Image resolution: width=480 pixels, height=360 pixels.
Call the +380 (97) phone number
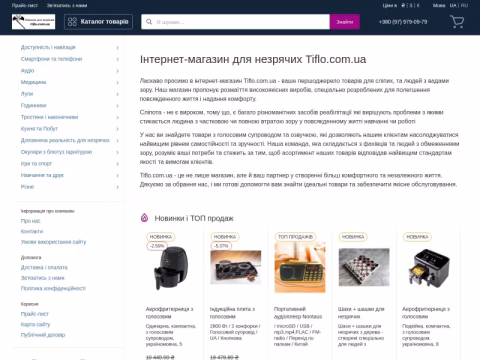click(x=403, y=22)
